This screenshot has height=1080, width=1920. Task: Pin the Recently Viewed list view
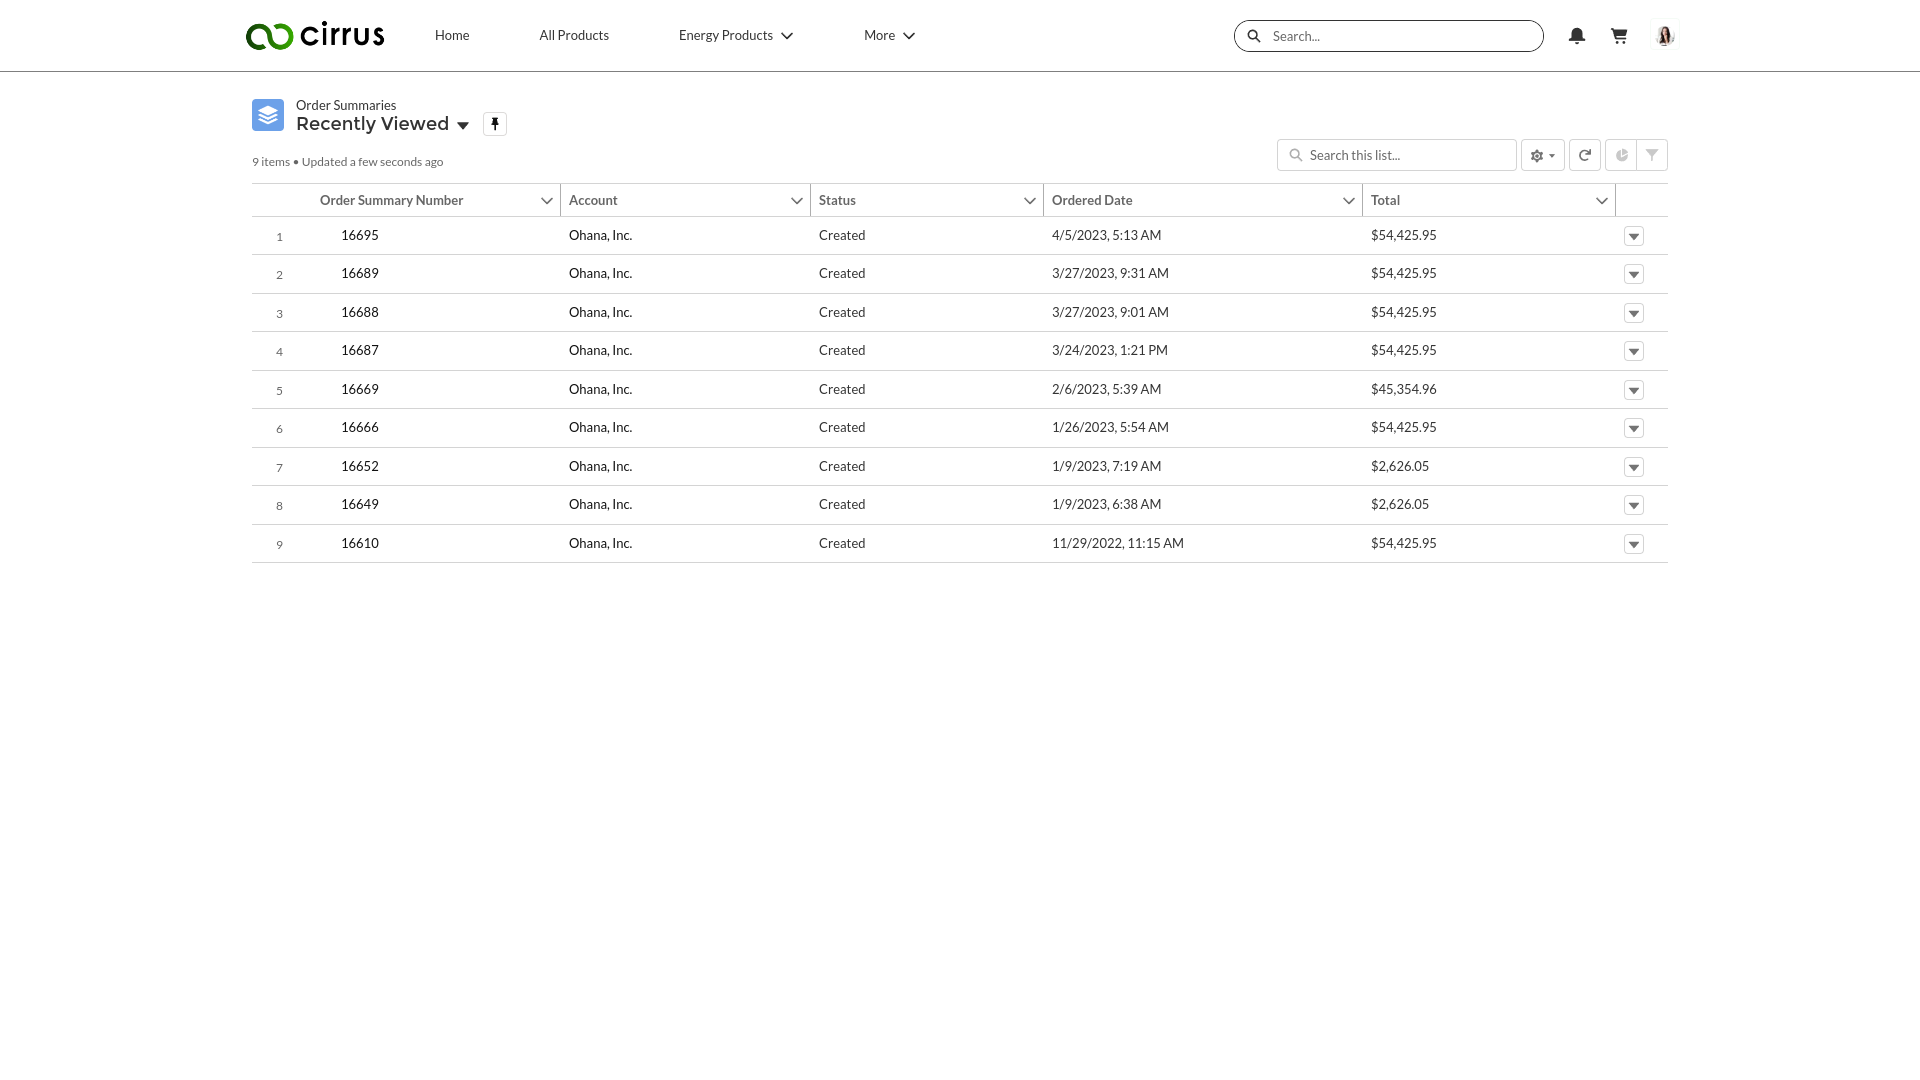click(x=495, y=124)
